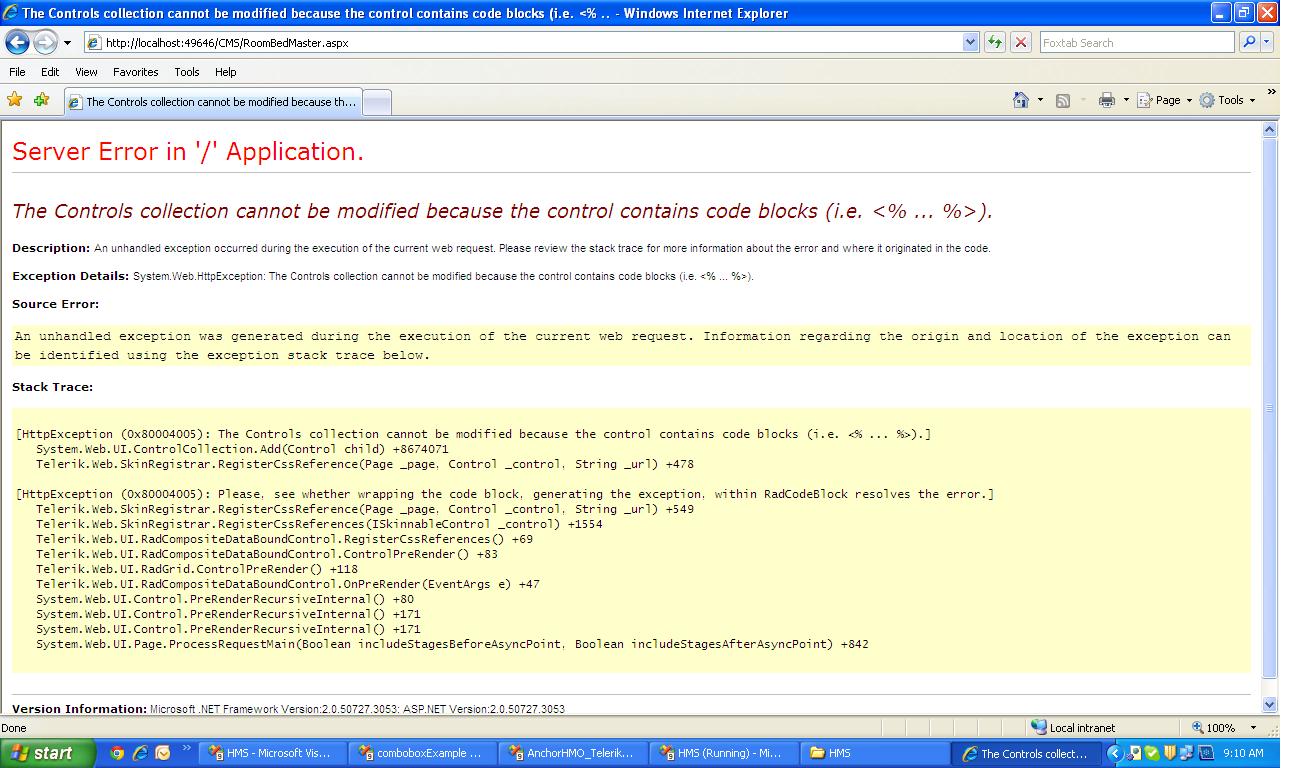Click the 'Server Error in '/' Application.' heading
Screen dimensions: 1304x768
pos(188,152)
